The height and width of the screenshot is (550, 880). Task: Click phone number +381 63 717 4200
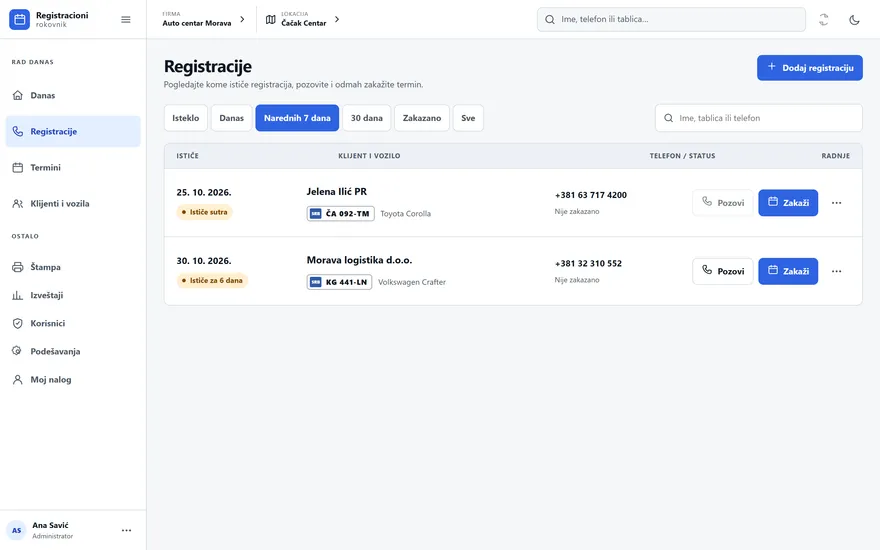pyautogui.click(x=590, y=195)
